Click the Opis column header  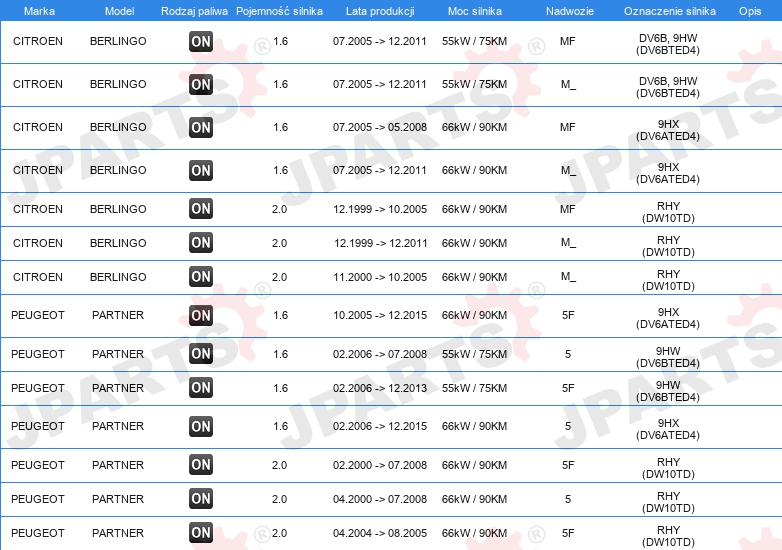pos(750,11)
